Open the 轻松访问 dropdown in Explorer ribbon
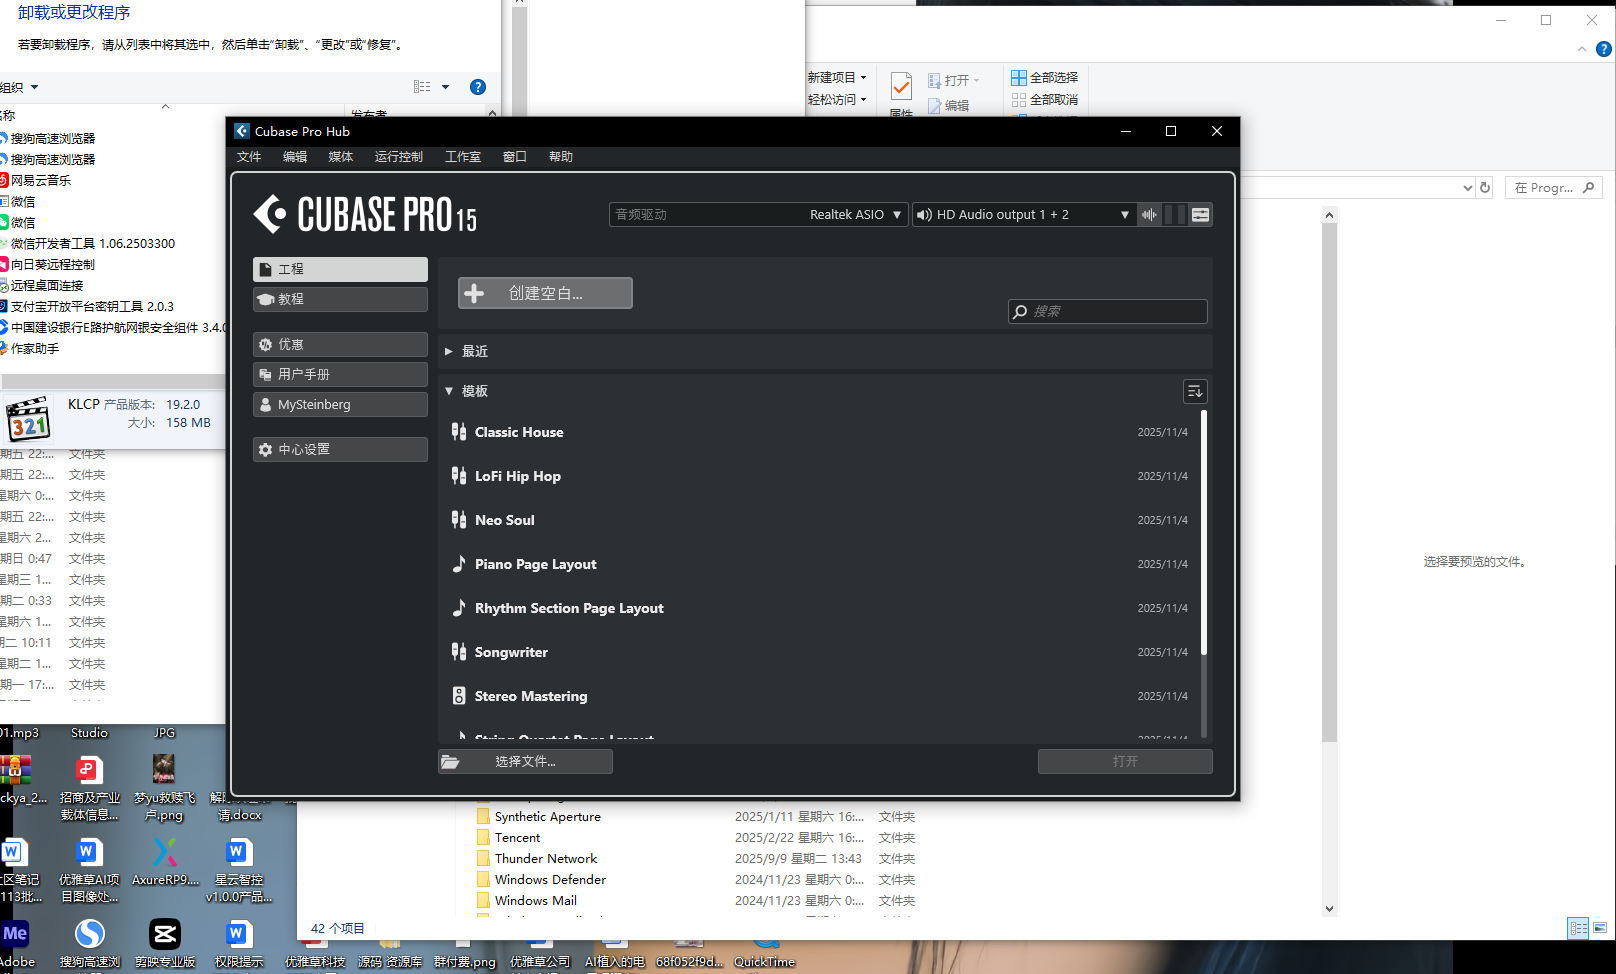Screen dimensions: 1616x974 (837, 100)
